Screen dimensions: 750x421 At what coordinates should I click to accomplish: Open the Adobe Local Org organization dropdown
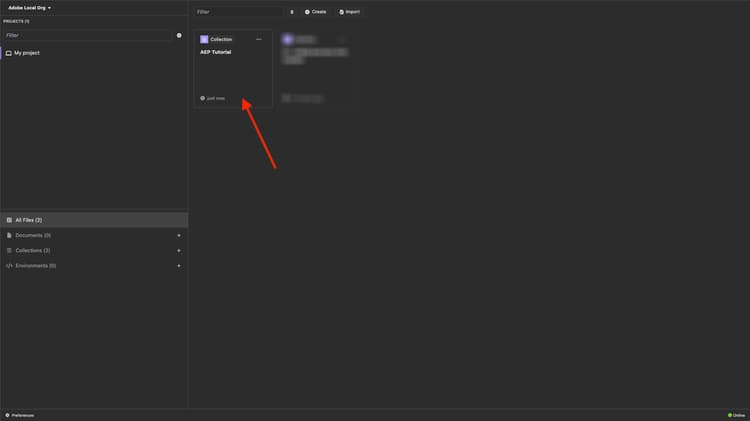point(29,8)
